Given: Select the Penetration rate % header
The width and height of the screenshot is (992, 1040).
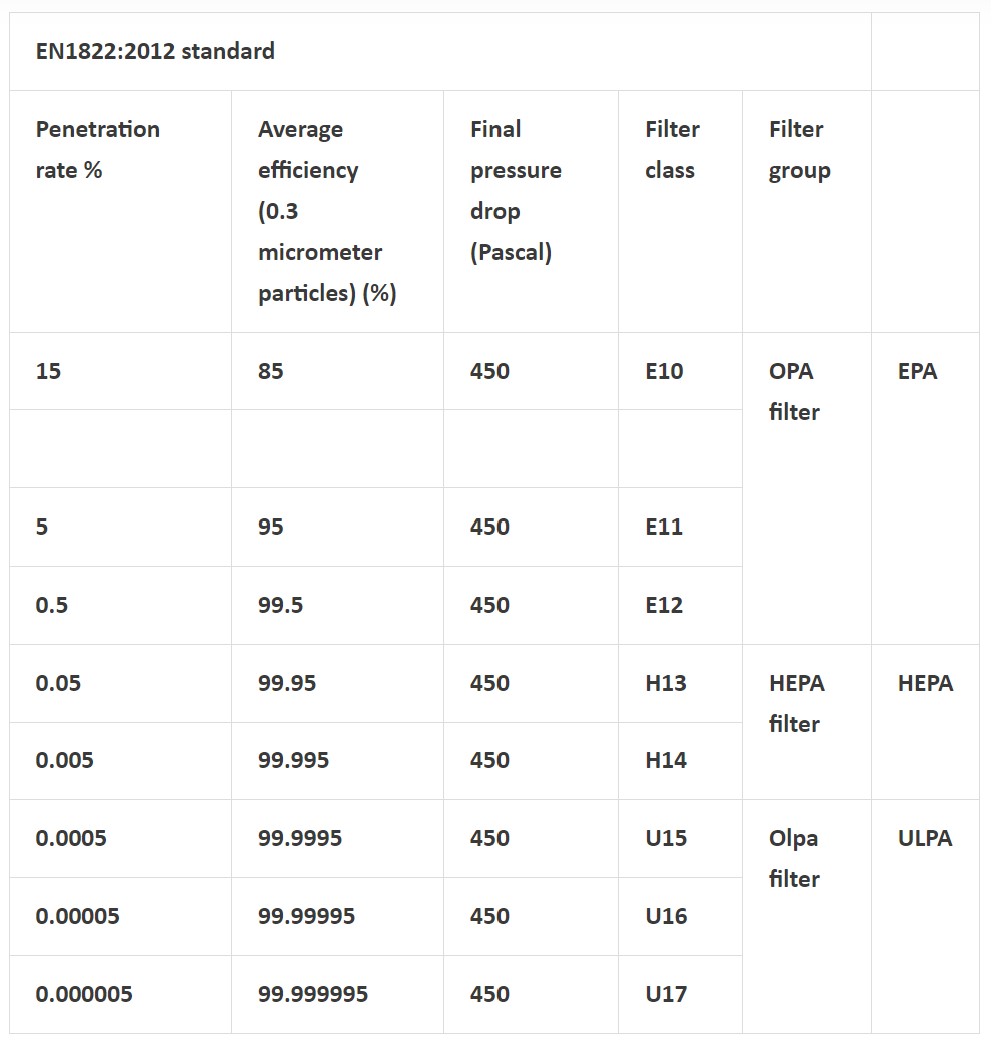Looking at the screenshot, I should 98,150.
